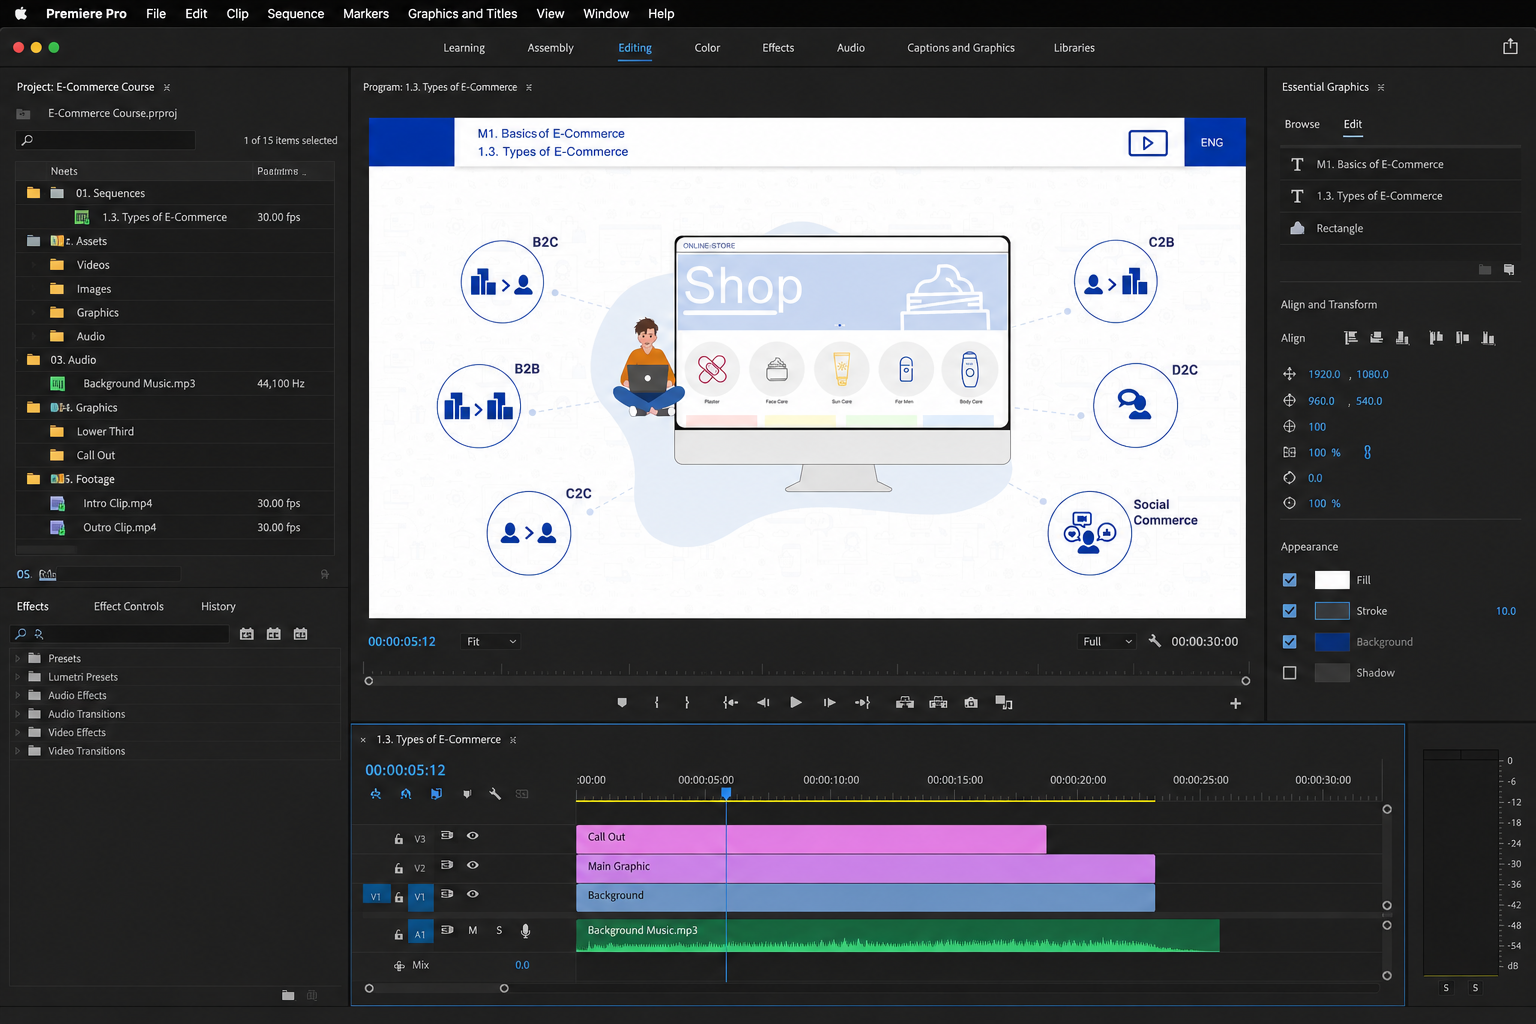1536x1024 pixels.
Task: Open the Browse tab in Essential Graphics
Action: 1302,124
